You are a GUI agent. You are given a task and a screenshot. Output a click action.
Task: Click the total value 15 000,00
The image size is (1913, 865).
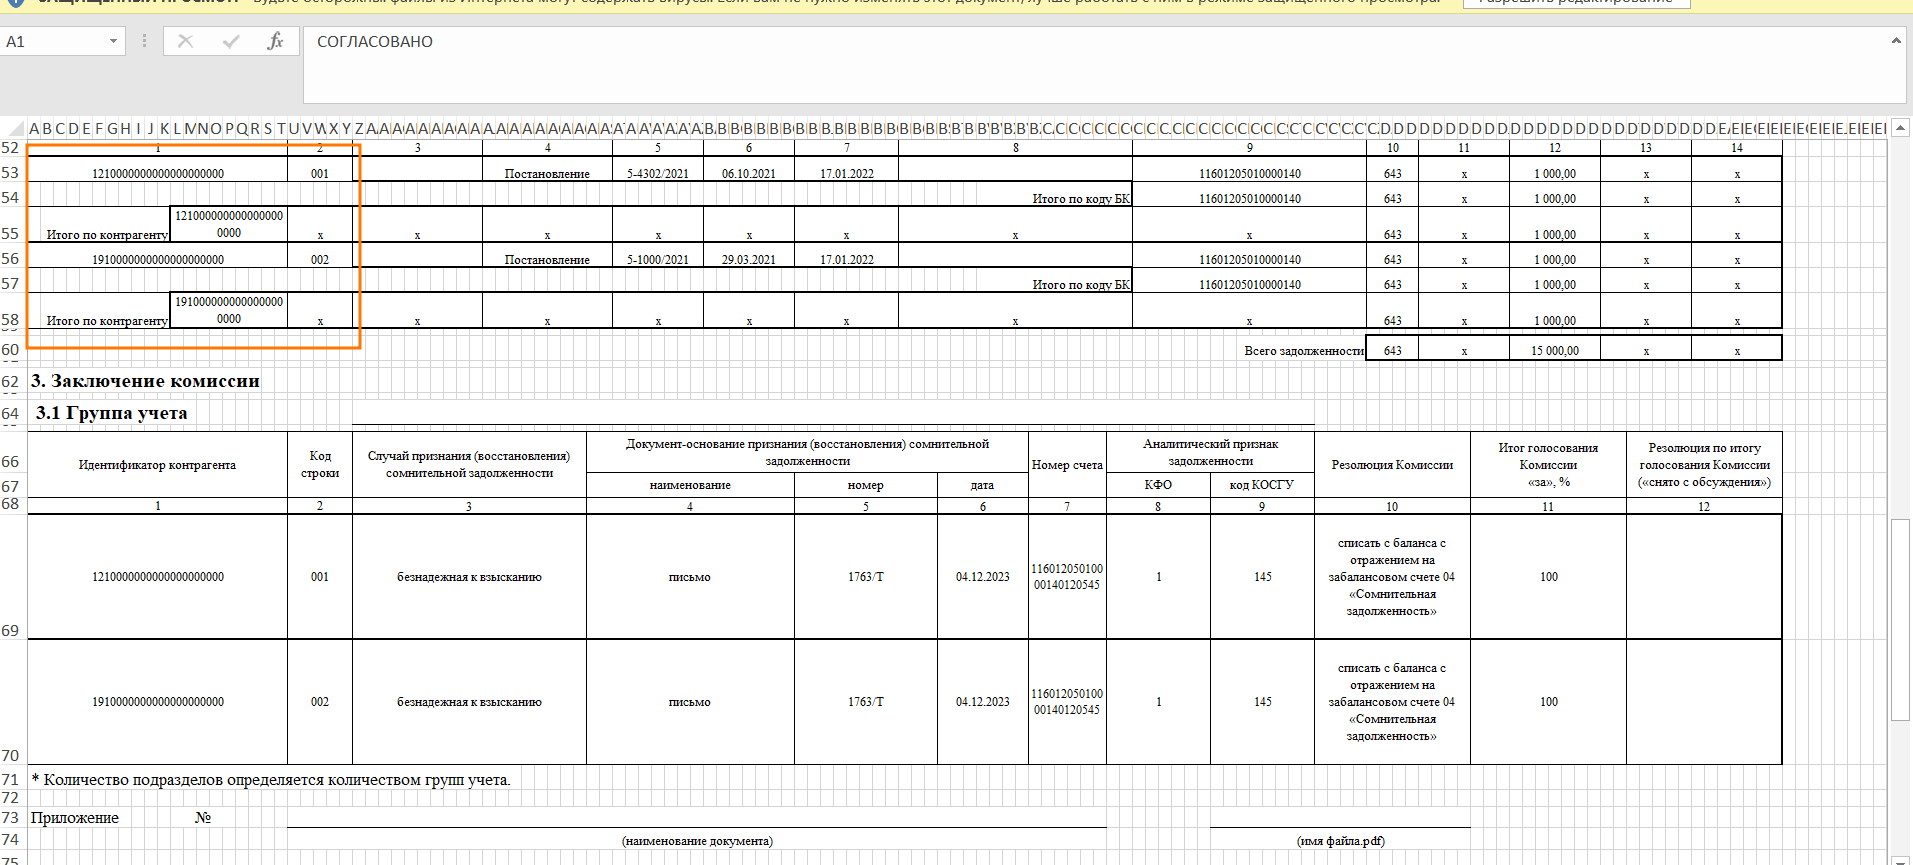[1555, 351]
